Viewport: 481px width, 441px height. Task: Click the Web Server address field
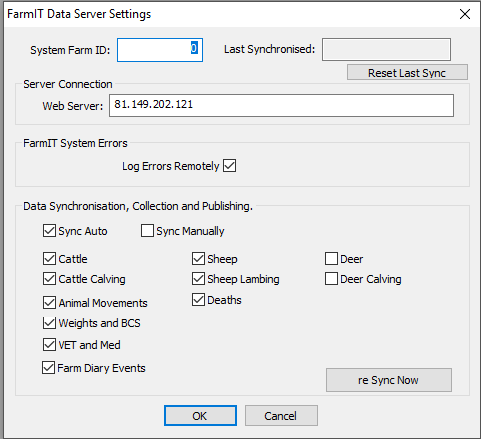coord(281,105)
